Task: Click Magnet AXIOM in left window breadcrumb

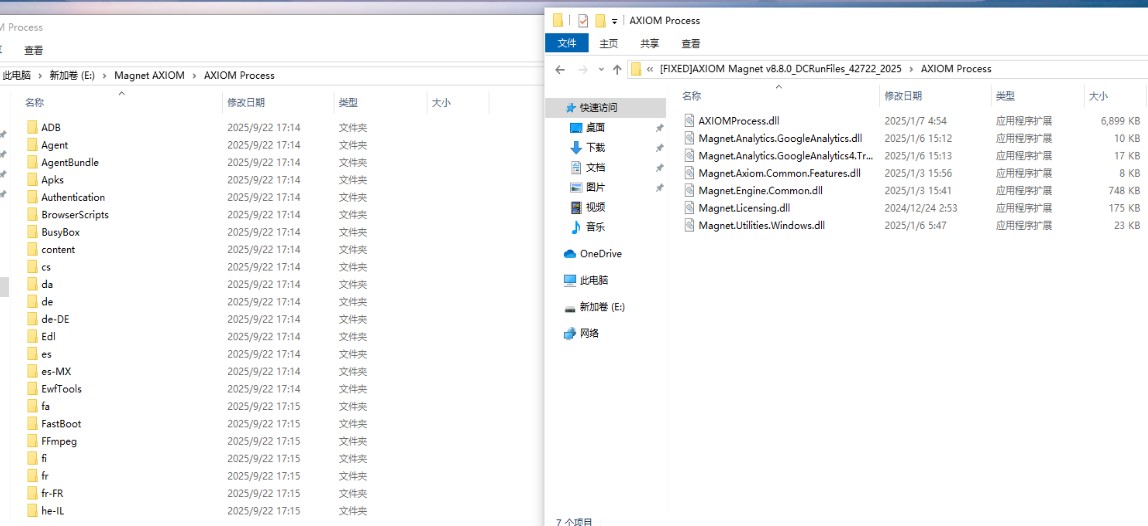Action: 149,75
